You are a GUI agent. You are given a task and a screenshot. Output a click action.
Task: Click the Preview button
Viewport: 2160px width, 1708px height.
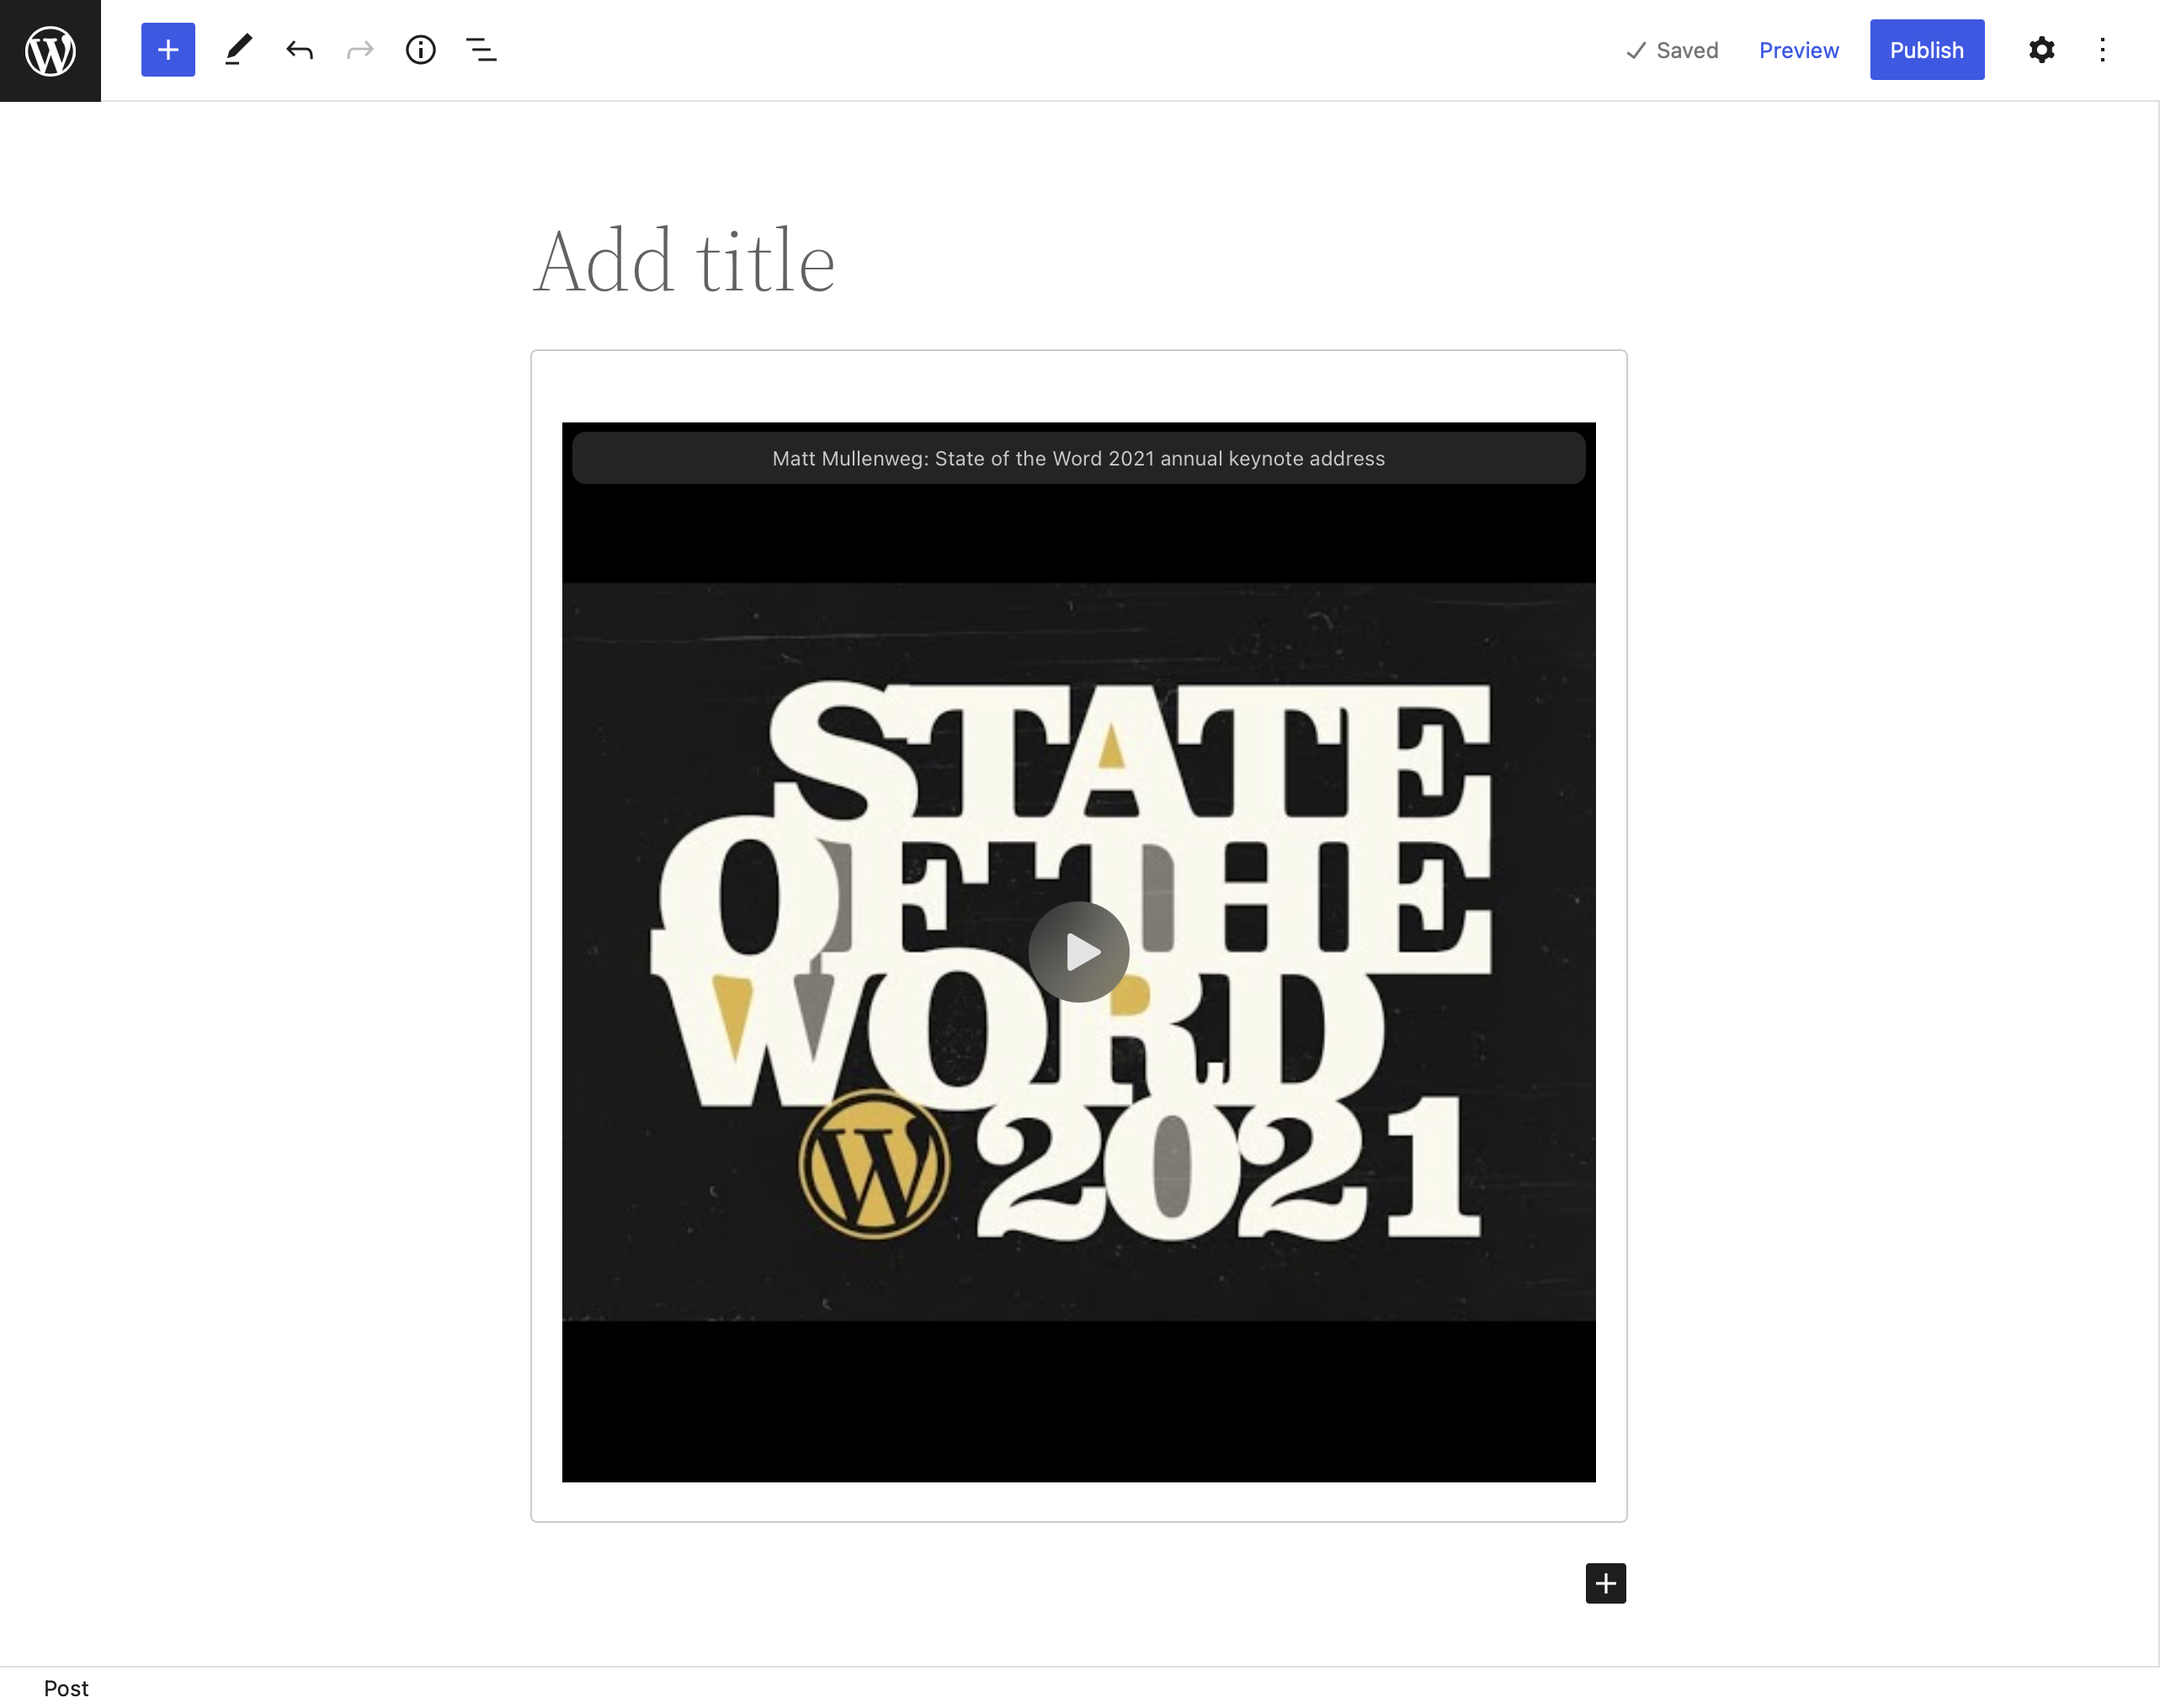[1799, 49]
